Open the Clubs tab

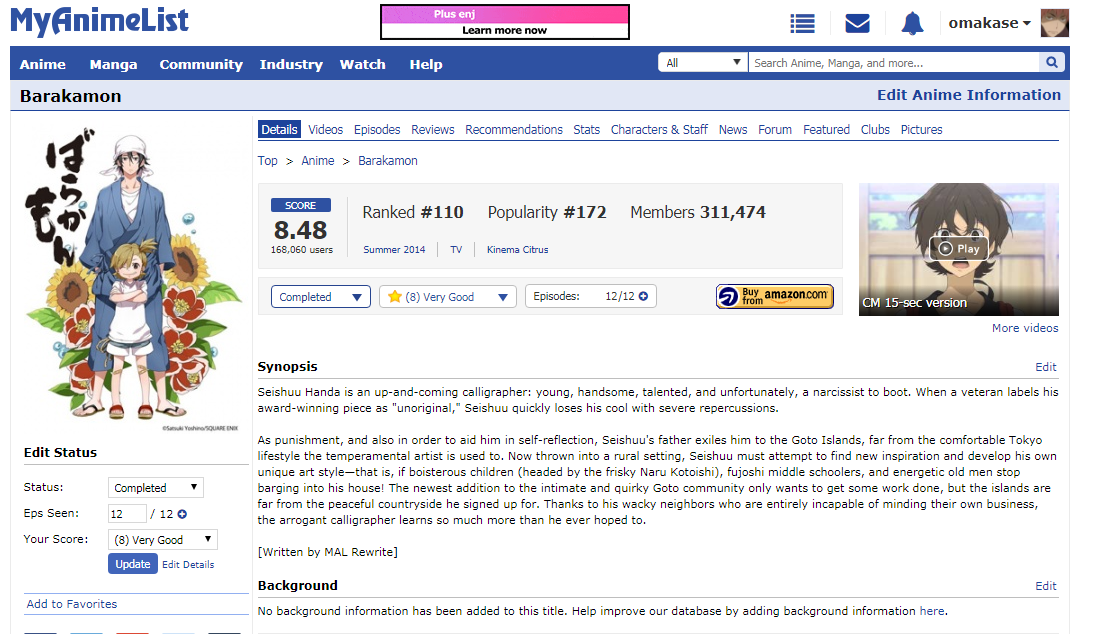point(875,130)
